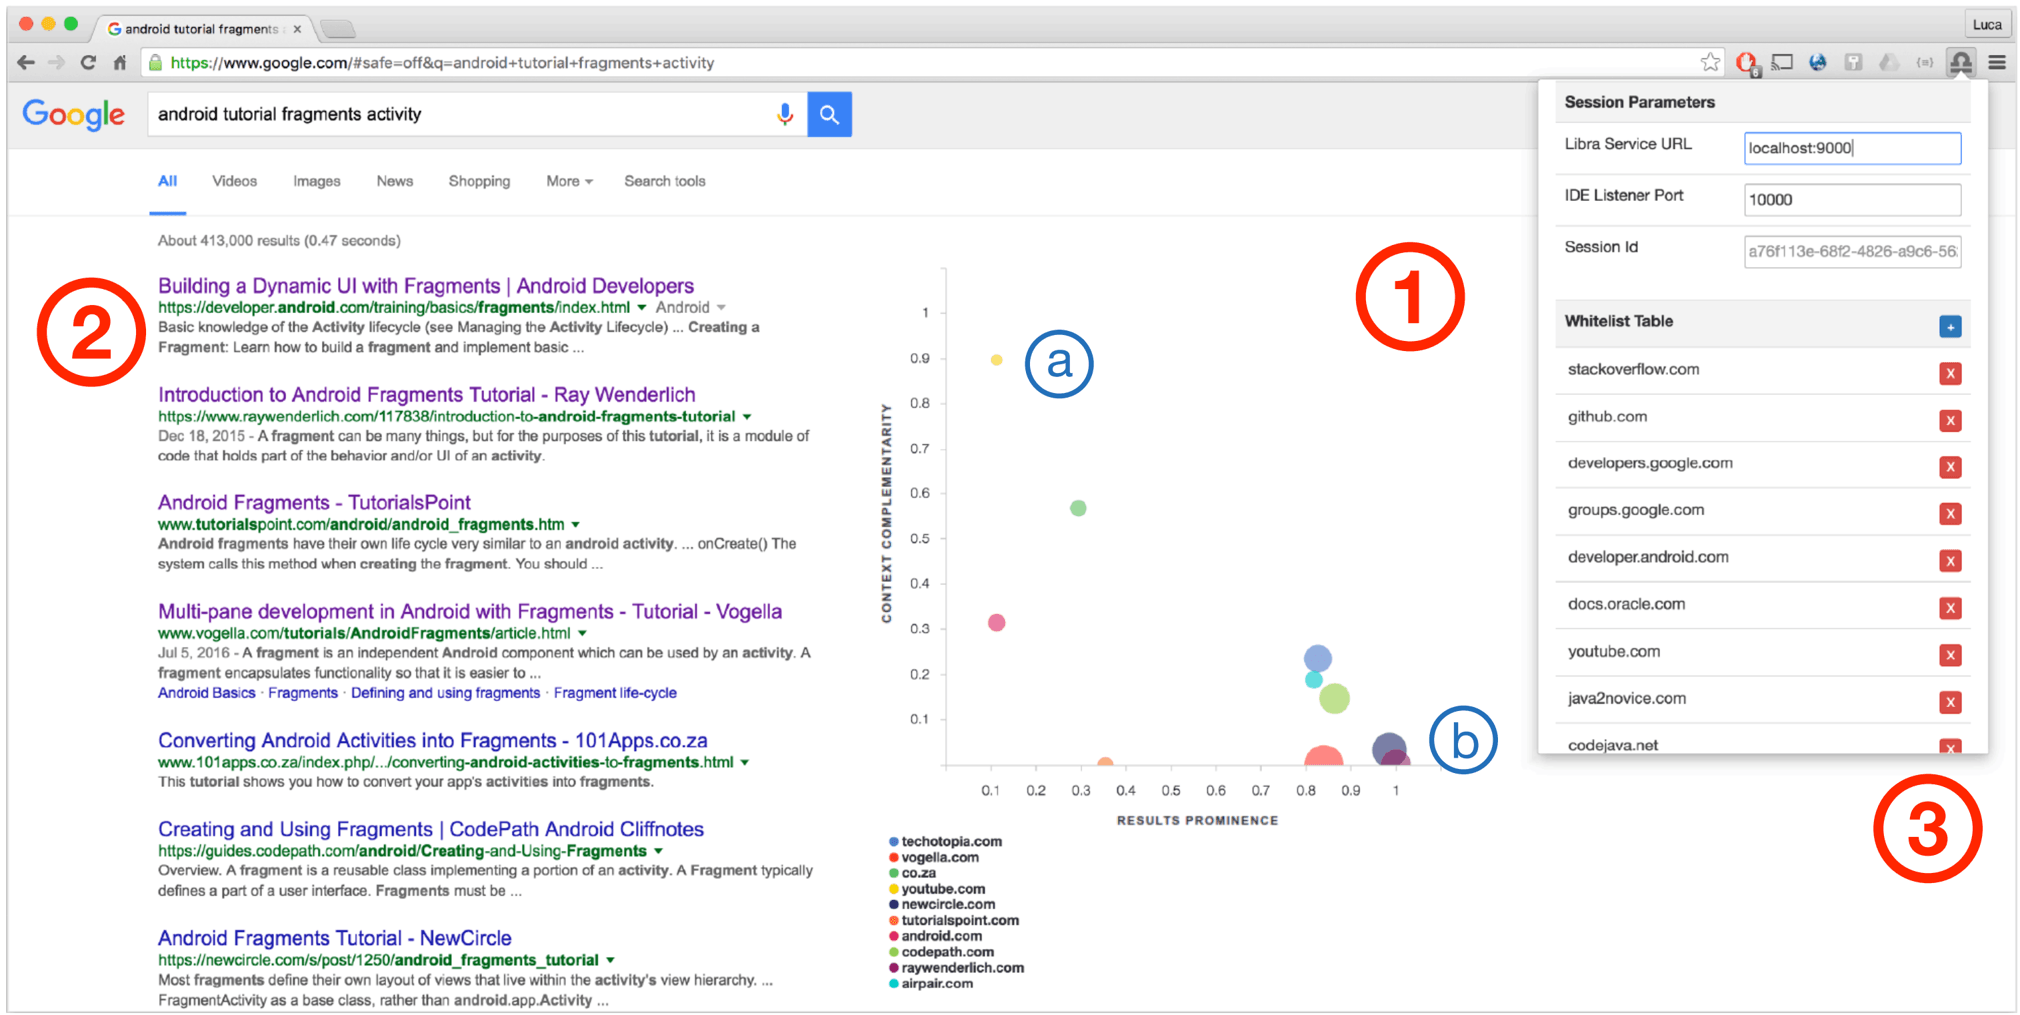The image size is (2020, 1015).
Task: Open Search tools options
Action: coord(665,181)
